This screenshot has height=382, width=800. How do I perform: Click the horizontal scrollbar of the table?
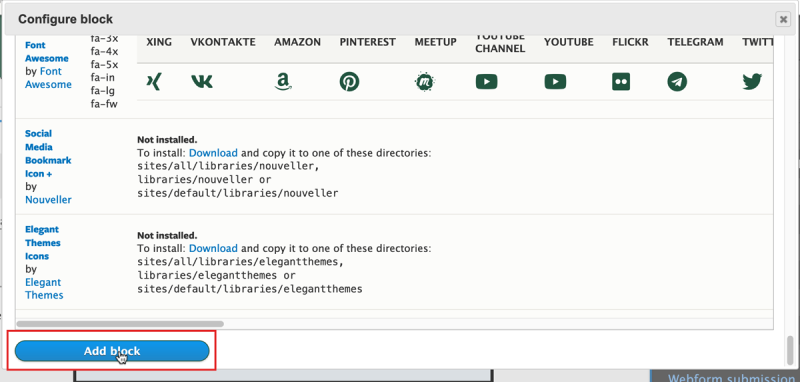coord(120,323)
